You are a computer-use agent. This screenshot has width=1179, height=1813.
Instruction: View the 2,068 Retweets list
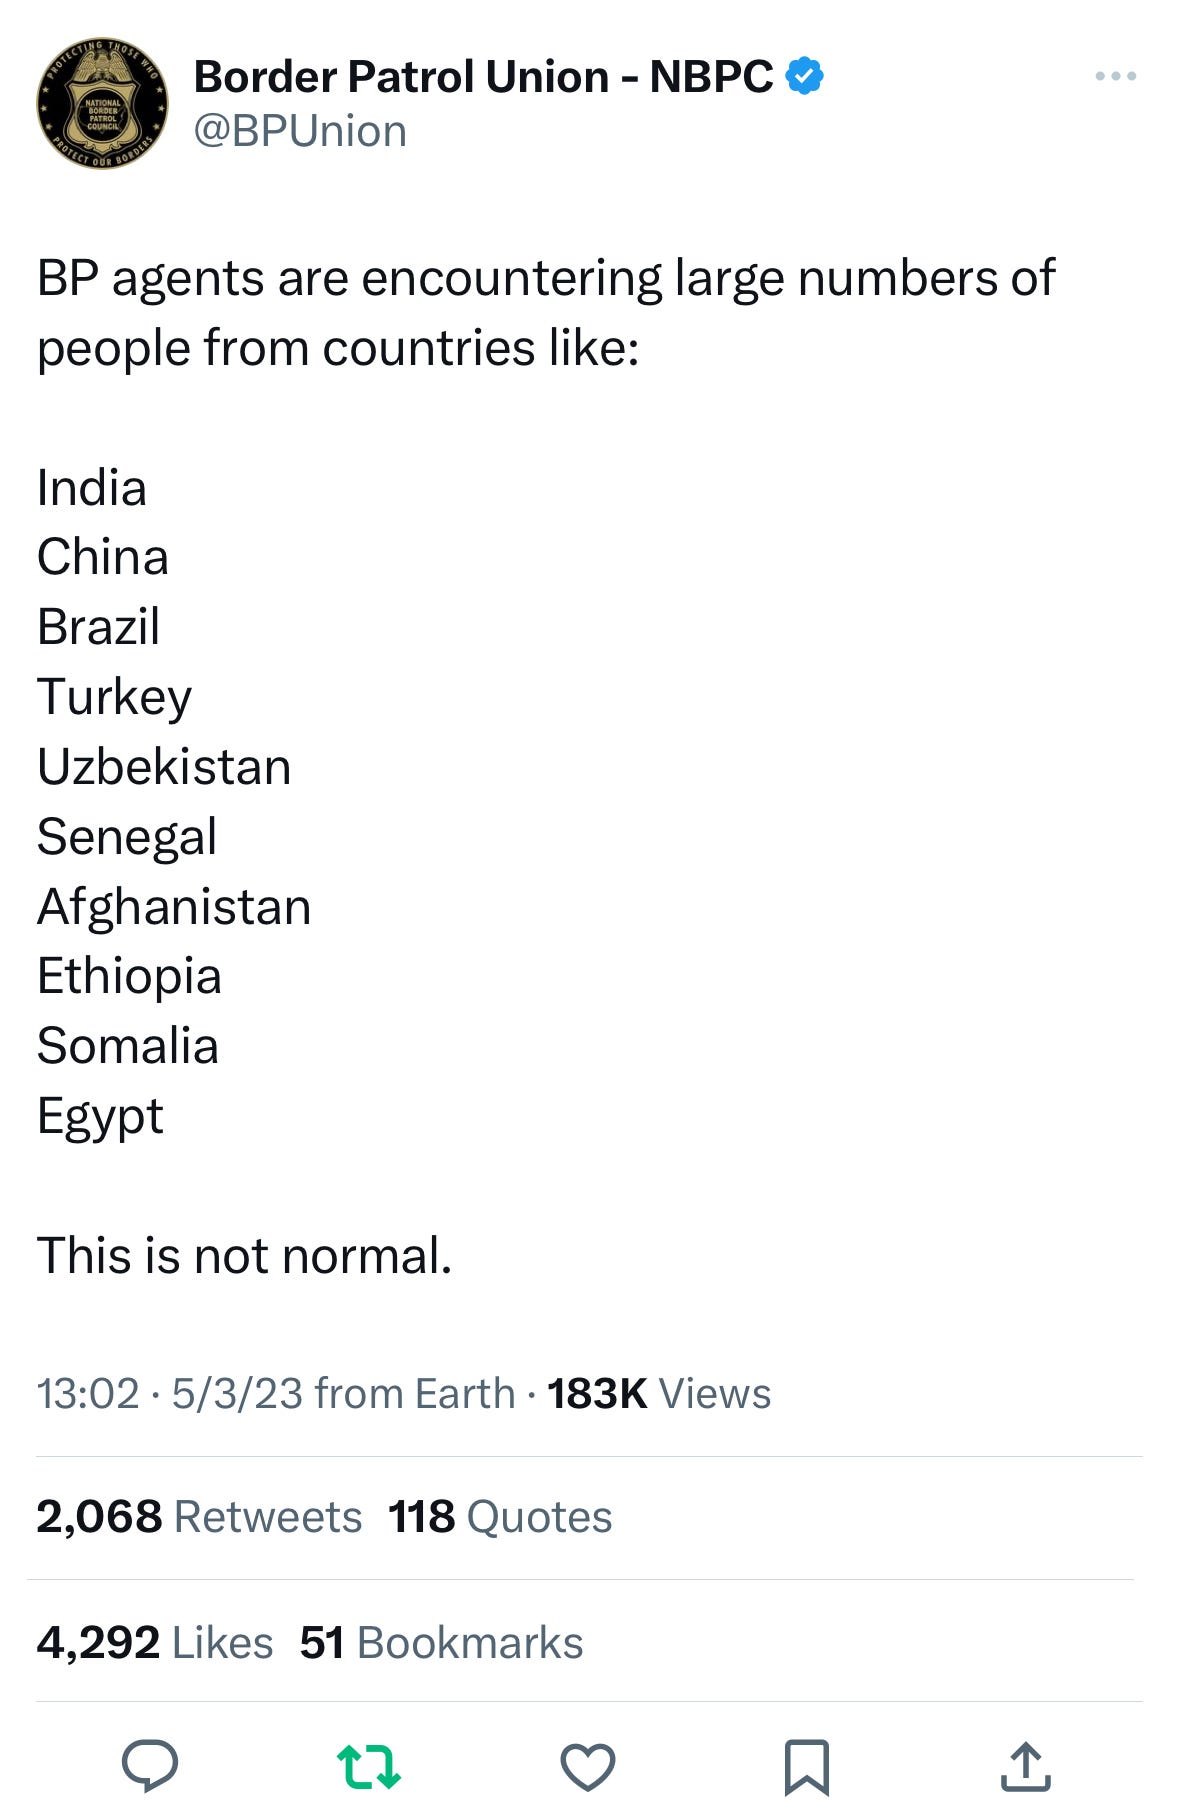pos(199,1517)
